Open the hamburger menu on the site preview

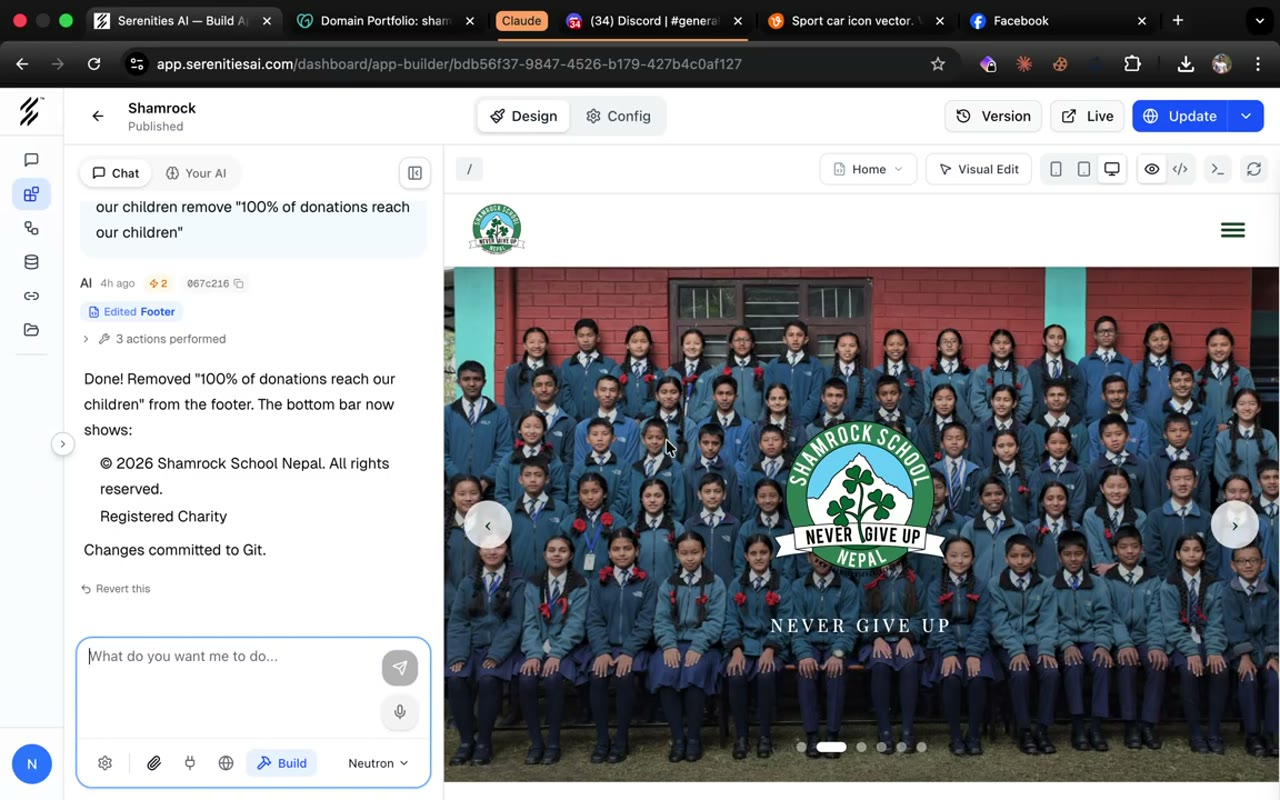tap(1233, 230)
